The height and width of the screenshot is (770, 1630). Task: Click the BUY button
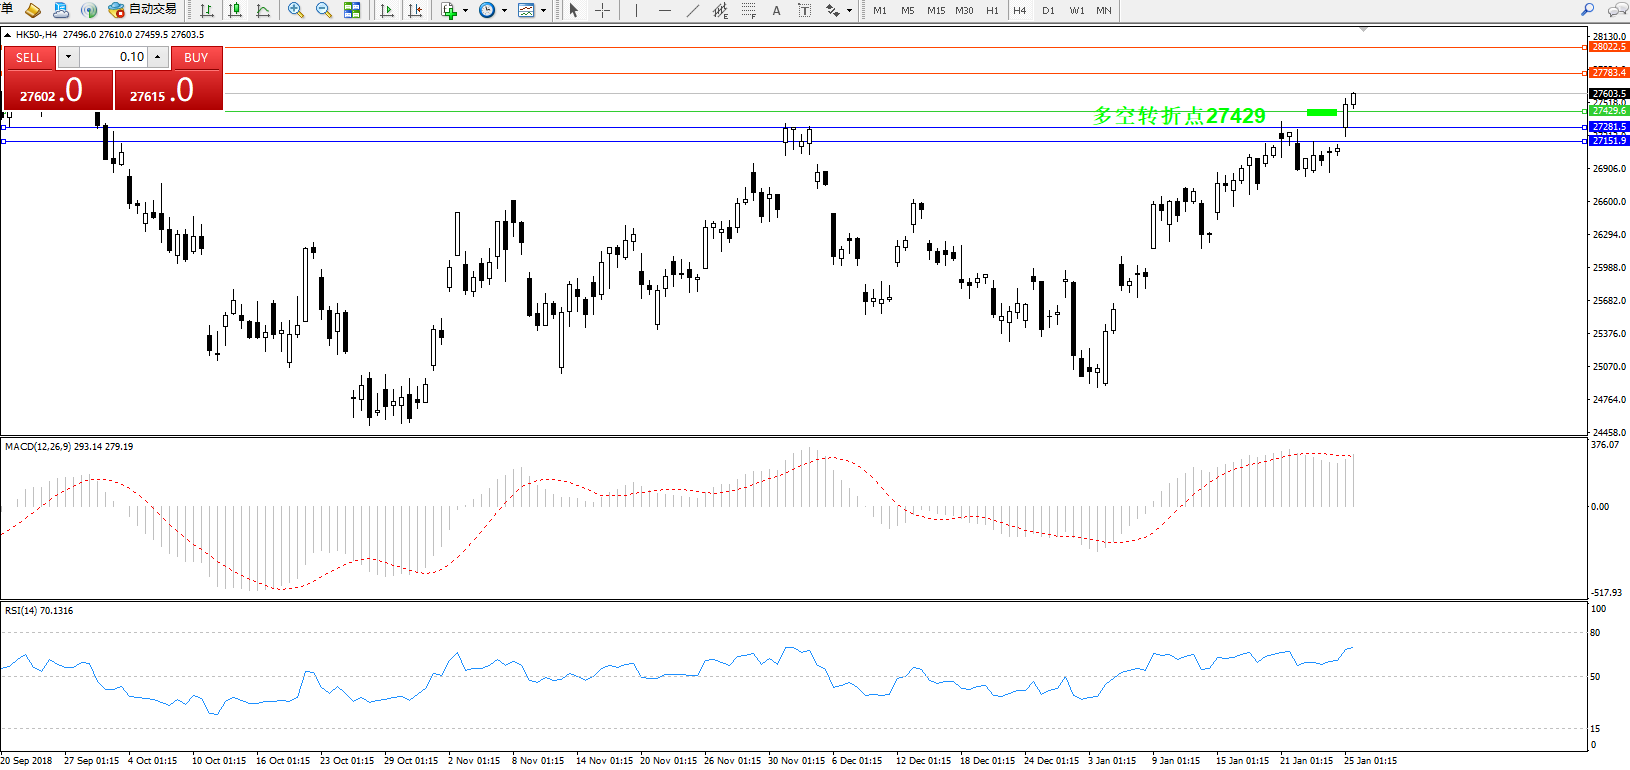pos(196,57)
